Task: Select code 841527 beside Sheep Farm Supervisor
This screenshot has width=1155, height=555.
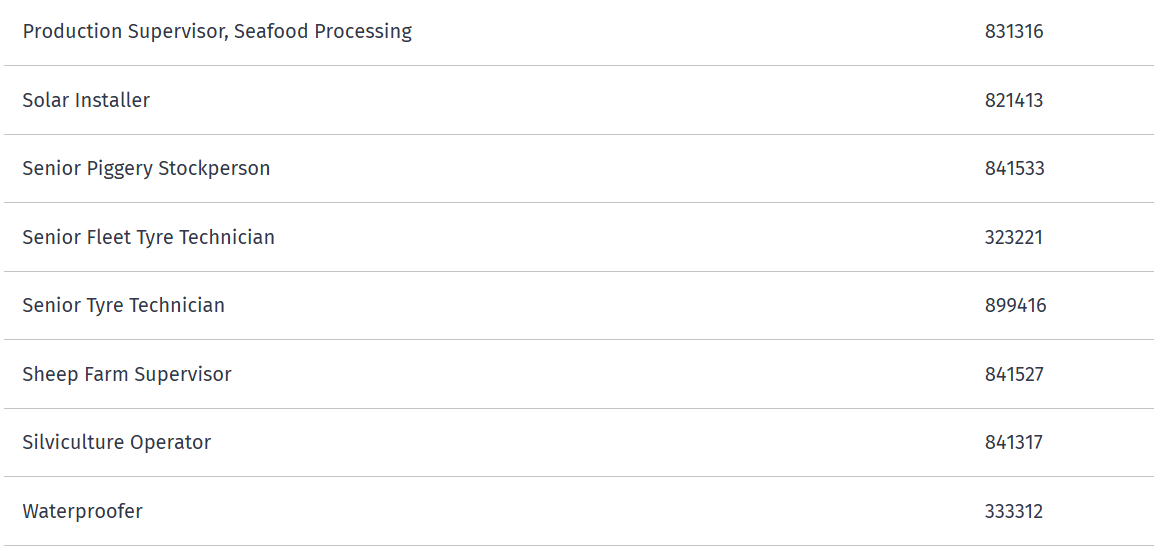Action: (x=1014, y=374)
